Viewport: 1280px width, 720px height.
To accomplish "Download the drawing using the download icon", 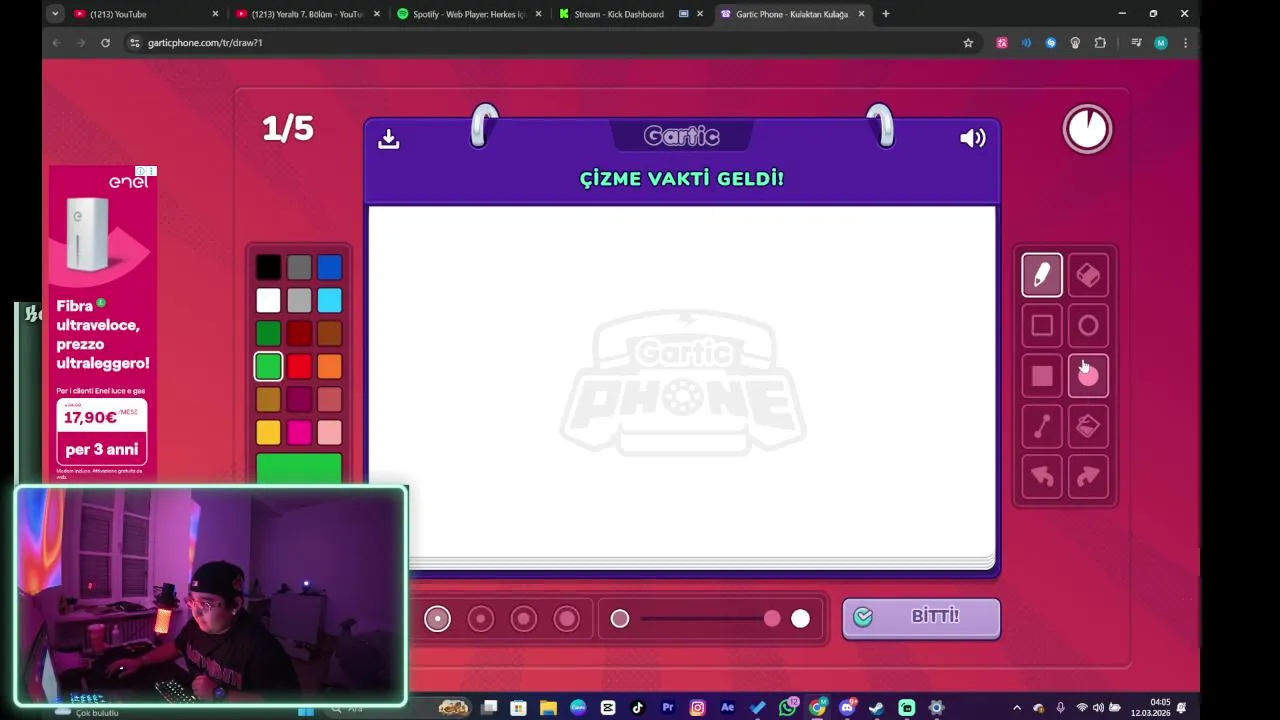I will 389,139.
